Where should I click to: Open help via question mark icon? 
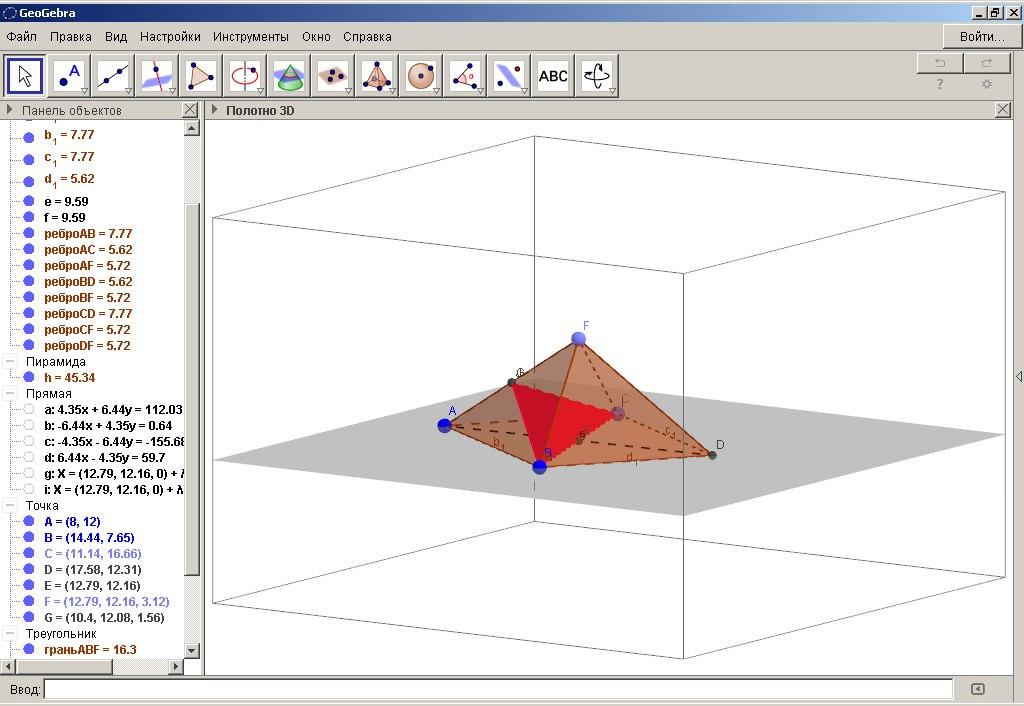coord(940,84)
